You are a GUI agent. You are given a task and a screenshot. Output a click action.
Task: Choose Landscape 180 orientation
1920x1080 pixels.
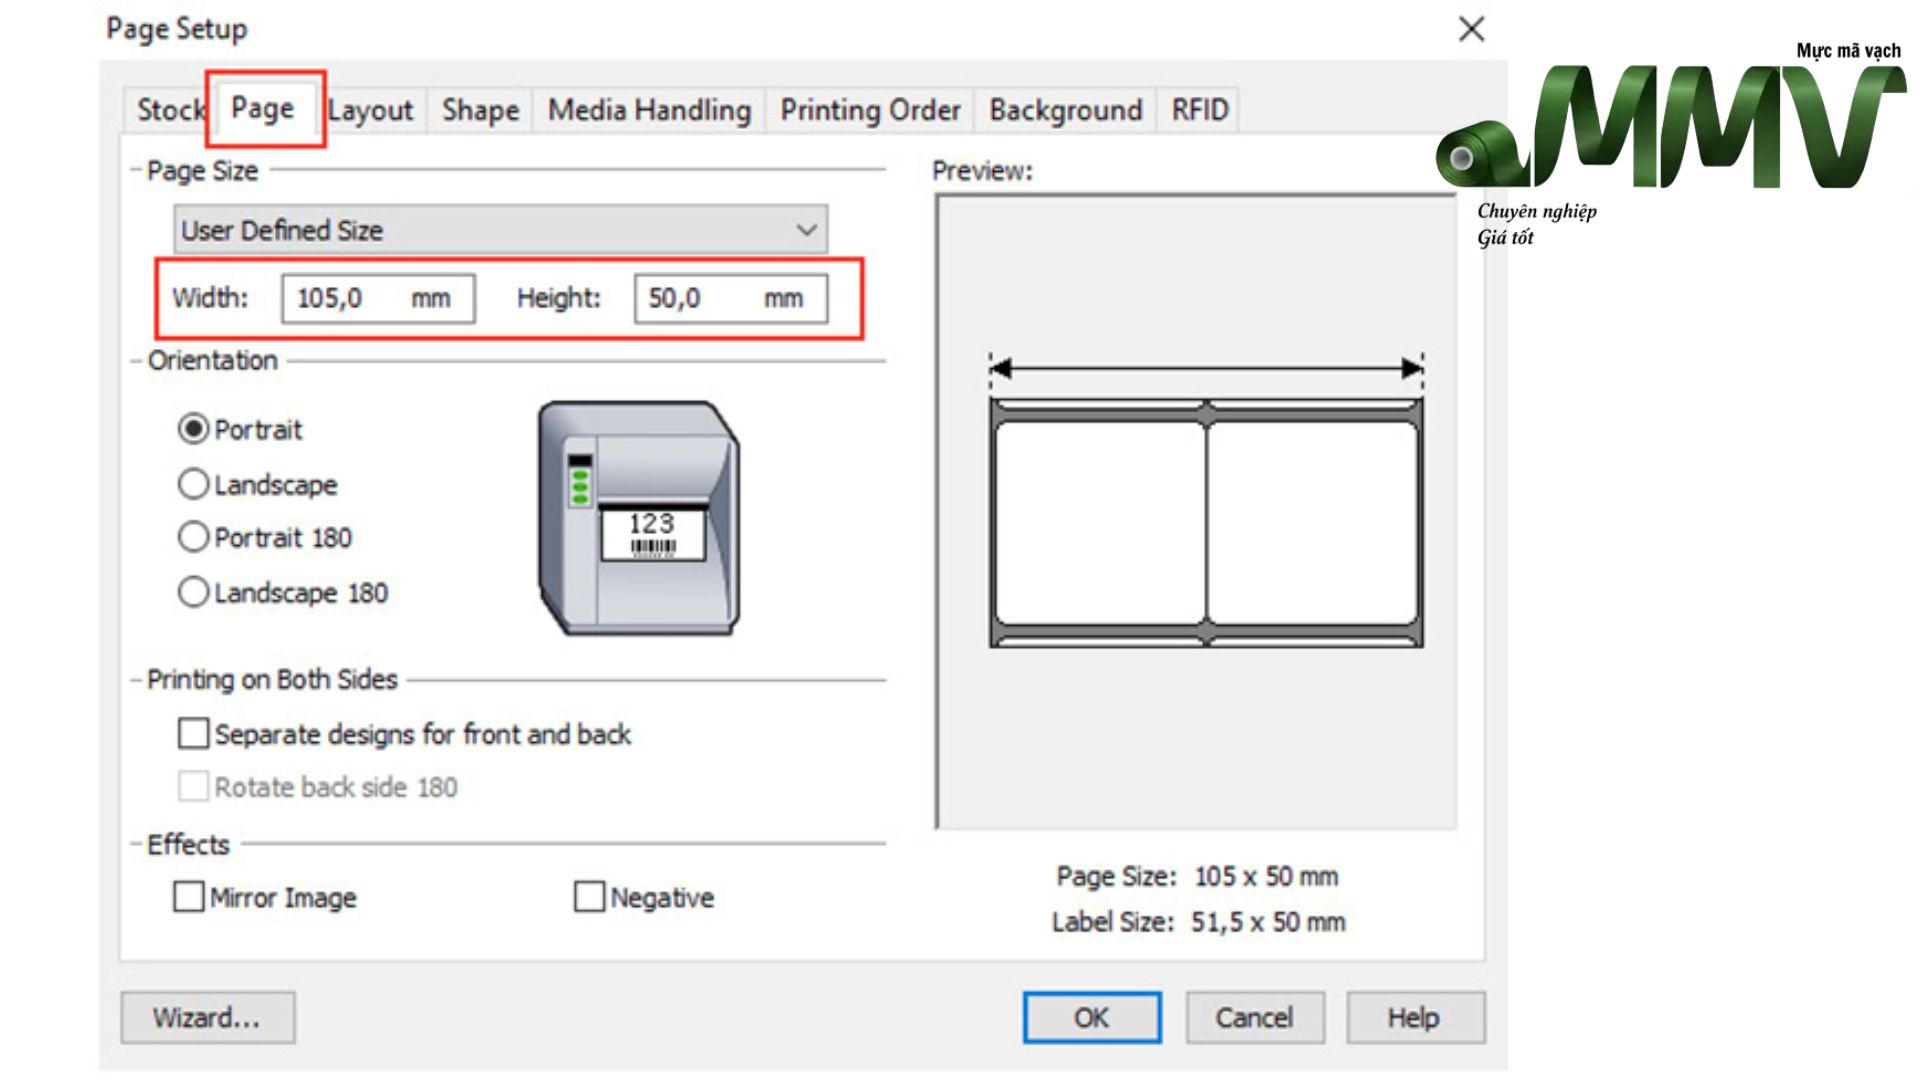(283, 593)
